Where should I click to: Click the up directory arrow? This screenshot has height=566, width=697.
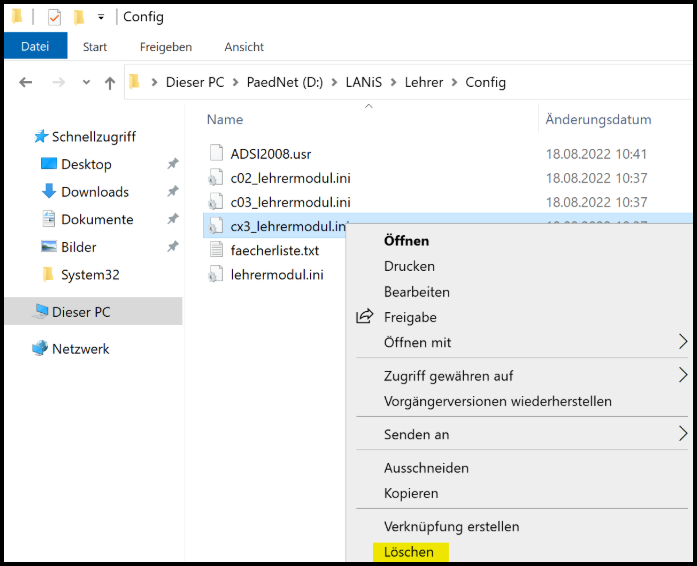[x=109, y=83]
